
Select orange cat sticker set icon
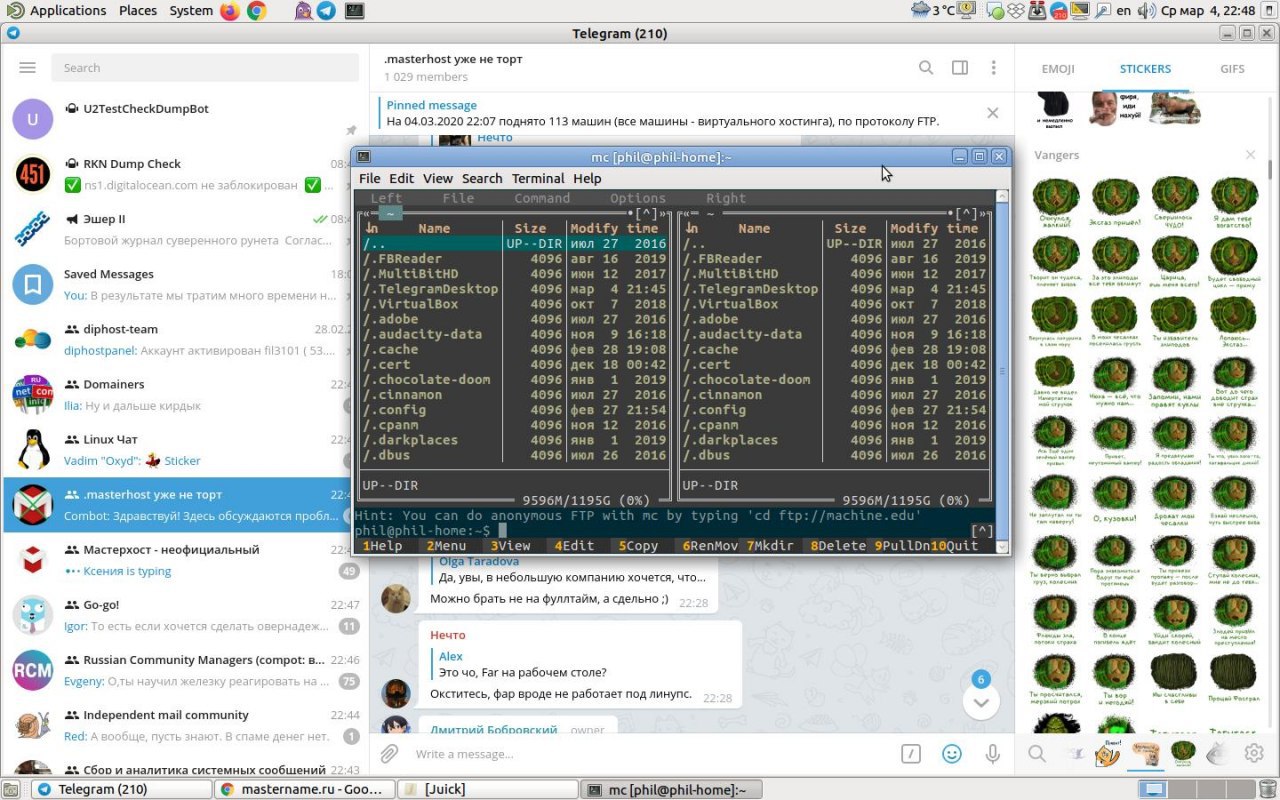pos(1108,754)
